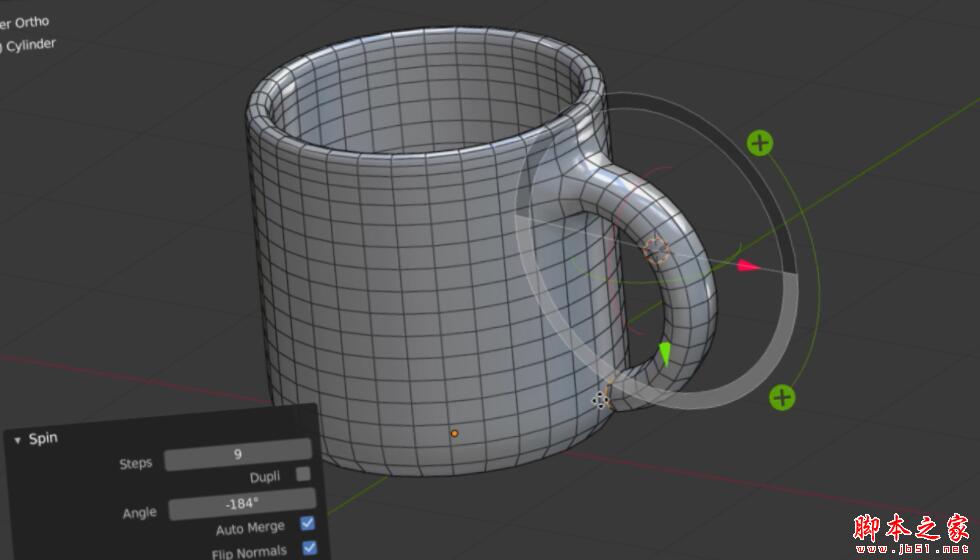Click the jb51.net watermark link
980x560 pixels.
click(914, 548)
